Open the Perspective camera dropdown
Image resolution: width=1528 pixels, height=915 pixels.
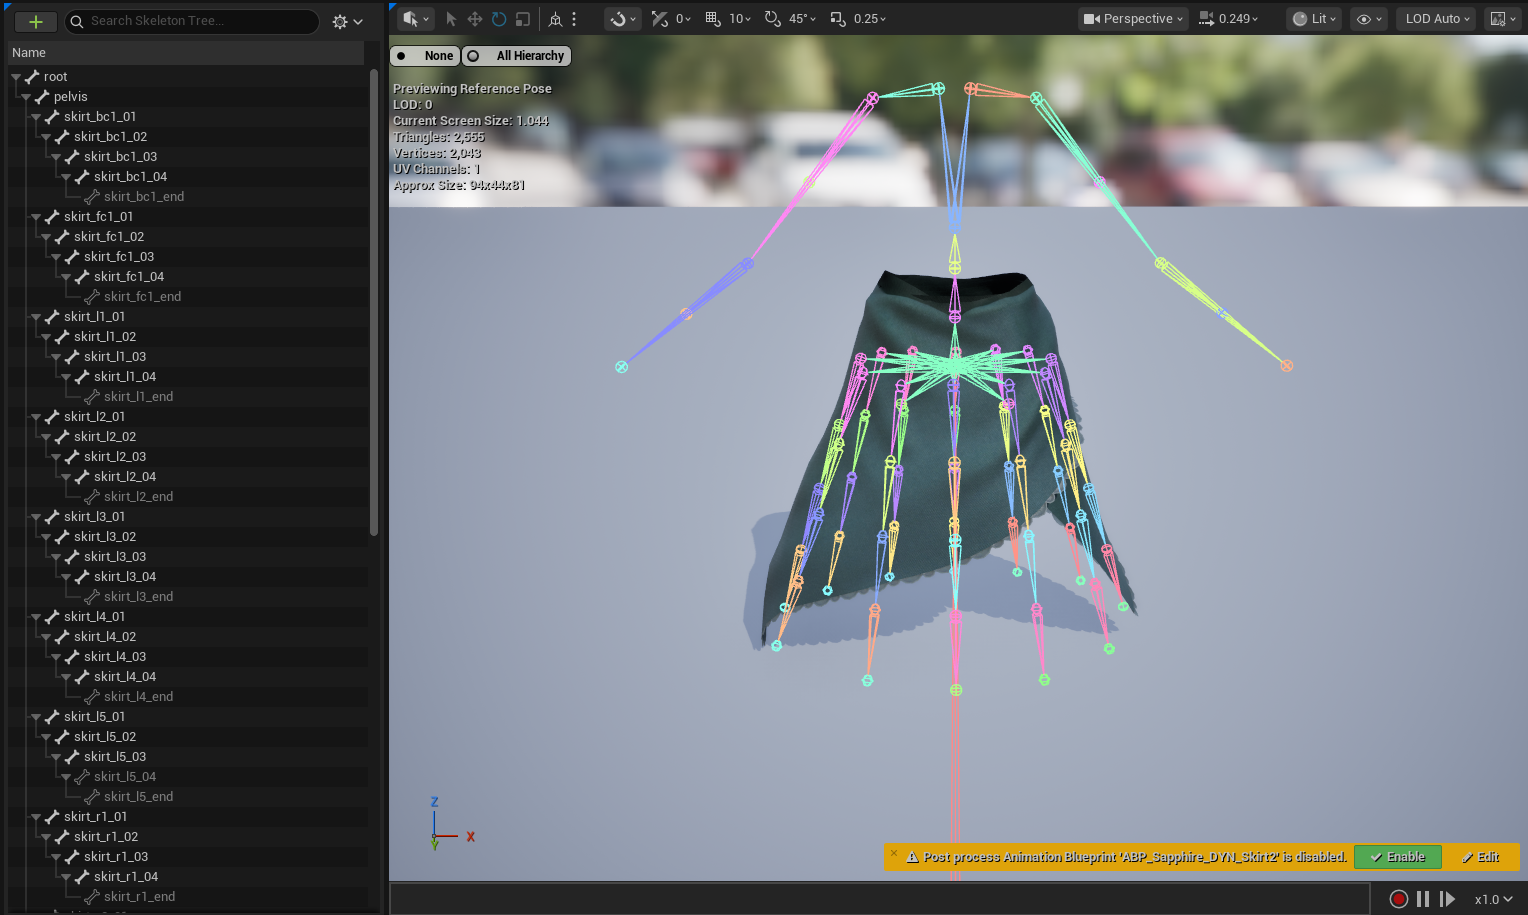[x=1133, y=19]
